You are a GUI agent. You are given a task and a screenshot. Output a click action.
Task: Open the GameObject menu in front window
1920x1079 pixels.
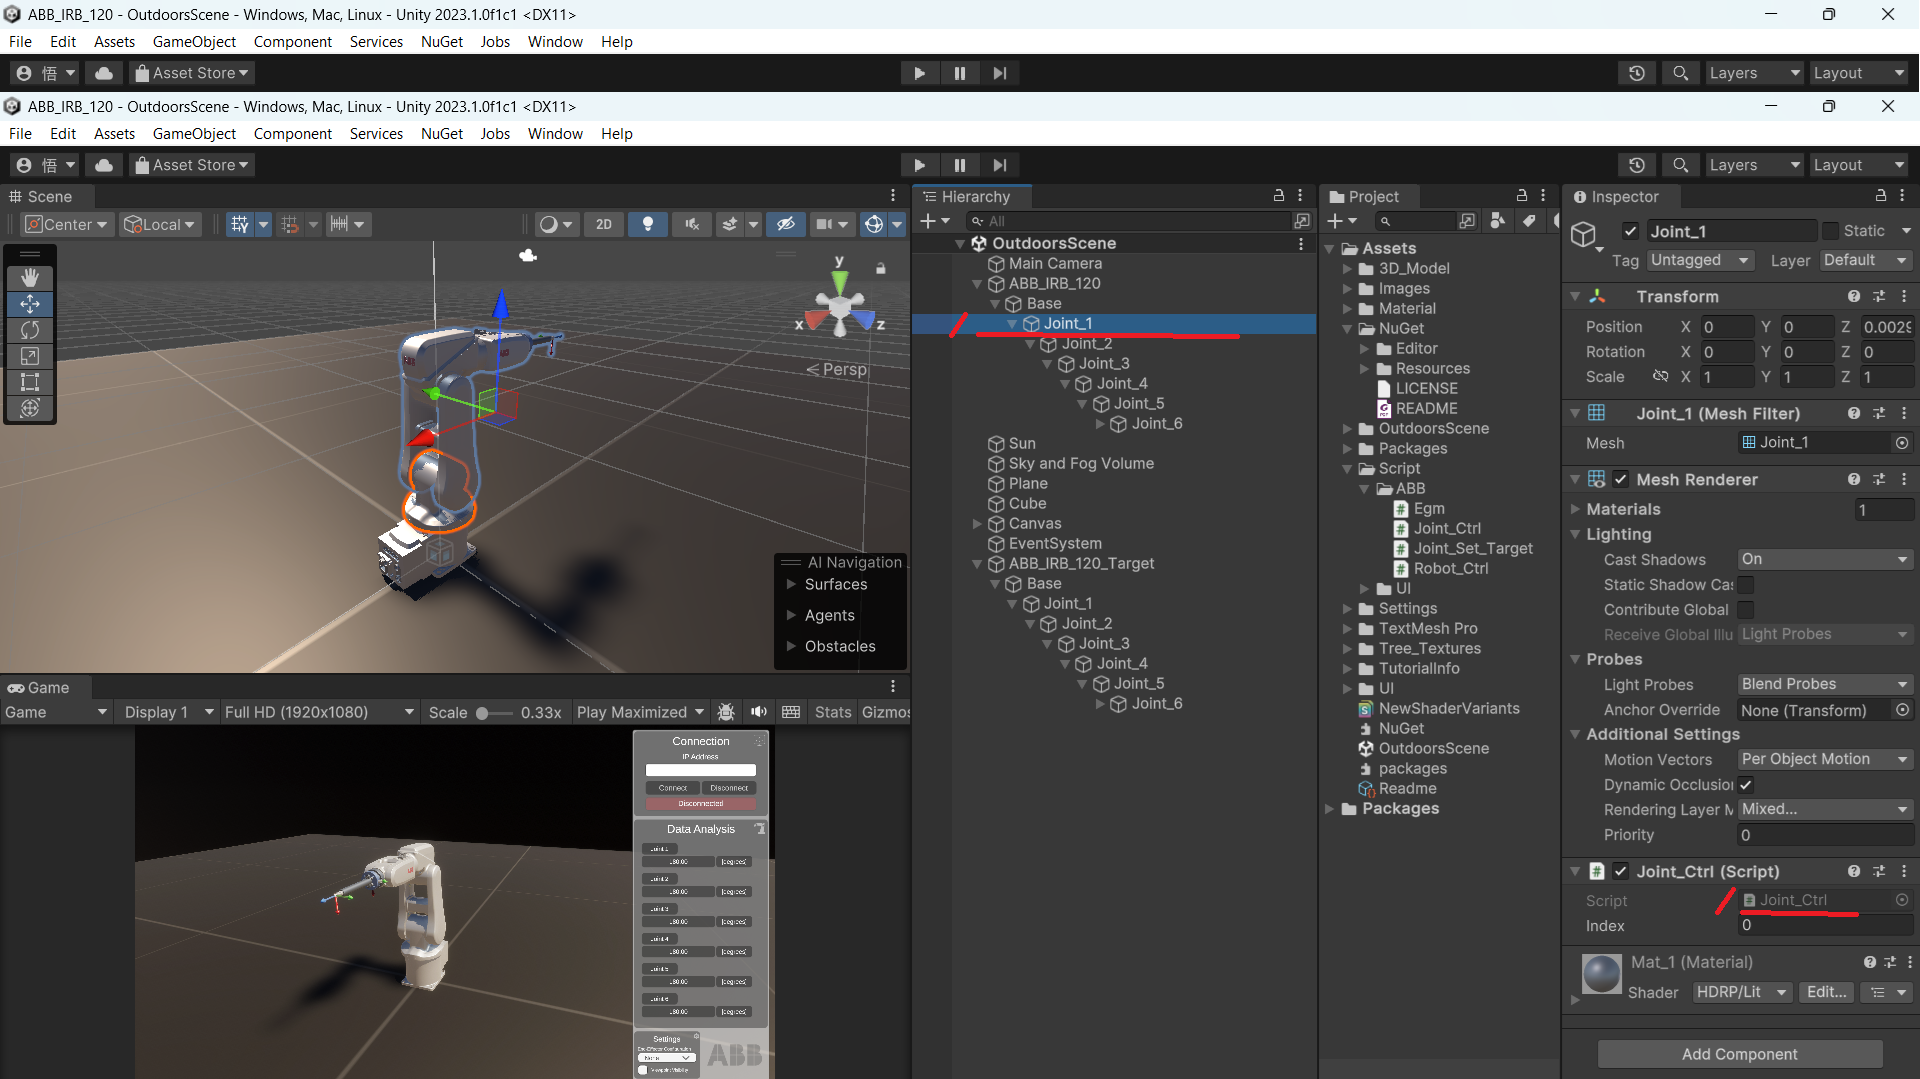coord(194,134)
